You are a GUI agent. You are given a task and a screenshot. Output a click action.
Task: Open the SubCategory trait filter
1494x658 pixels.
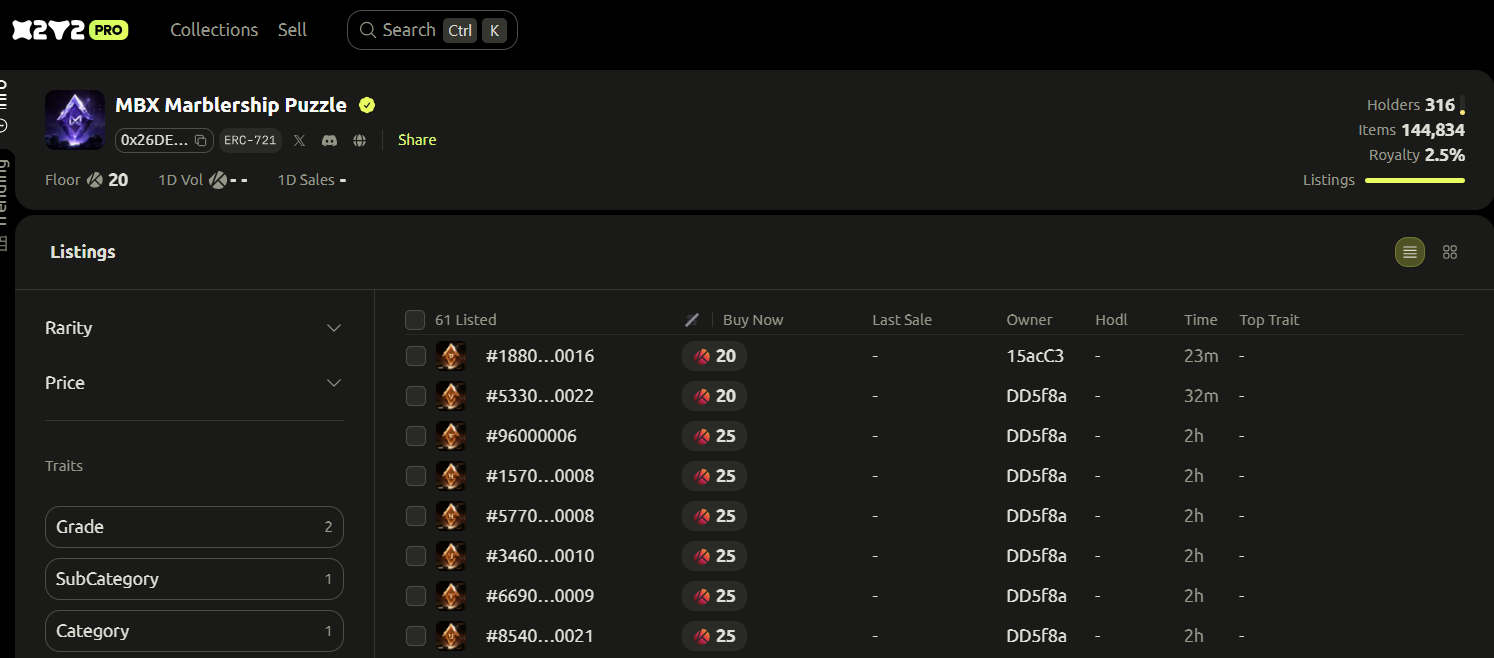[194, 579]
